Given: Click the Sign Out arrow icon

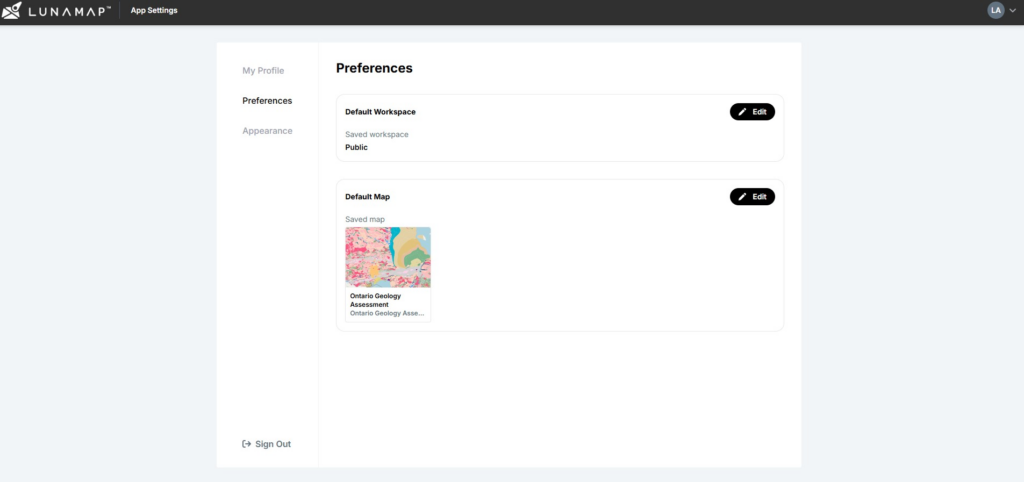Looking at the screenshot, I should coord(246,444).
